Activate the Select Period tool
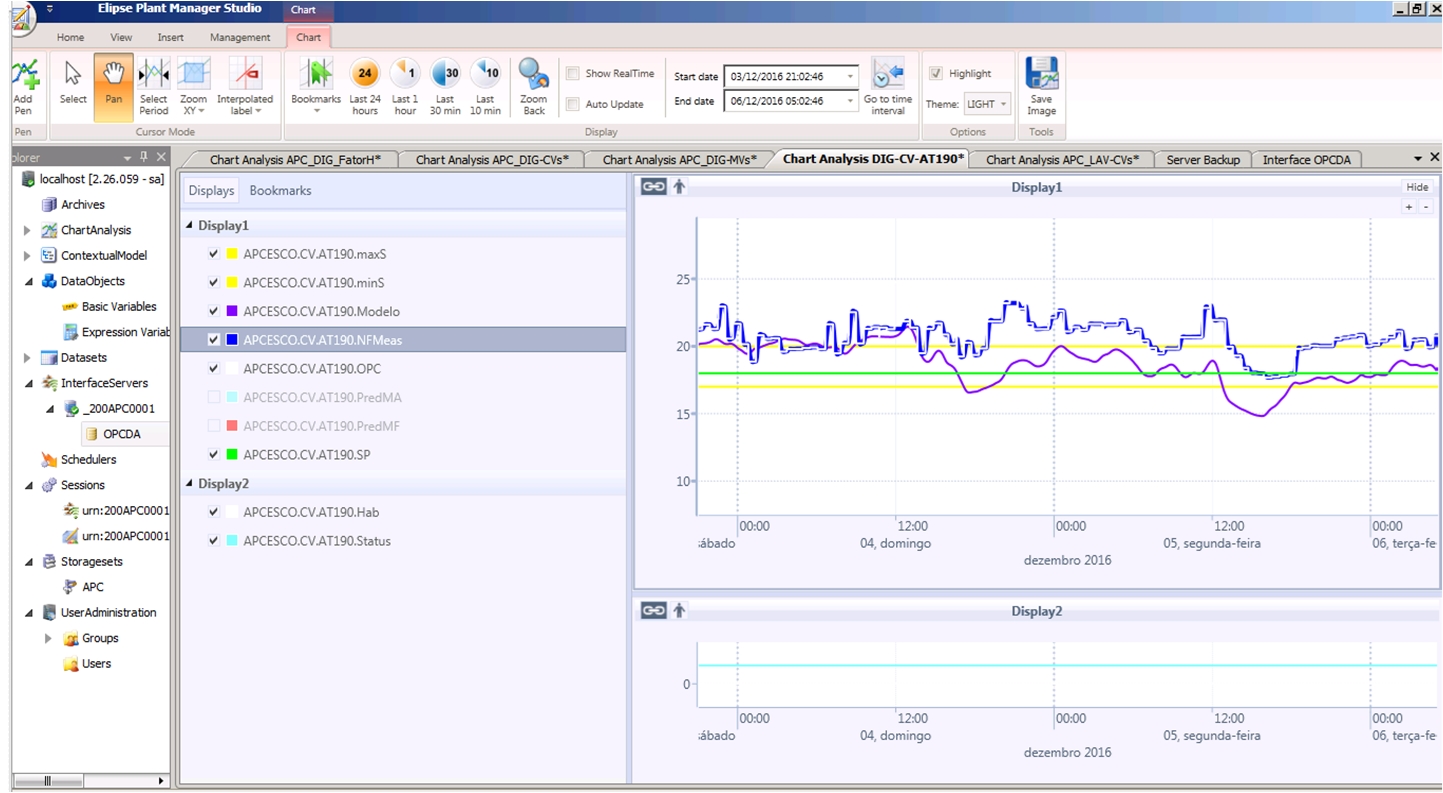Viewport: 1443px width, 793px height. 154,74
